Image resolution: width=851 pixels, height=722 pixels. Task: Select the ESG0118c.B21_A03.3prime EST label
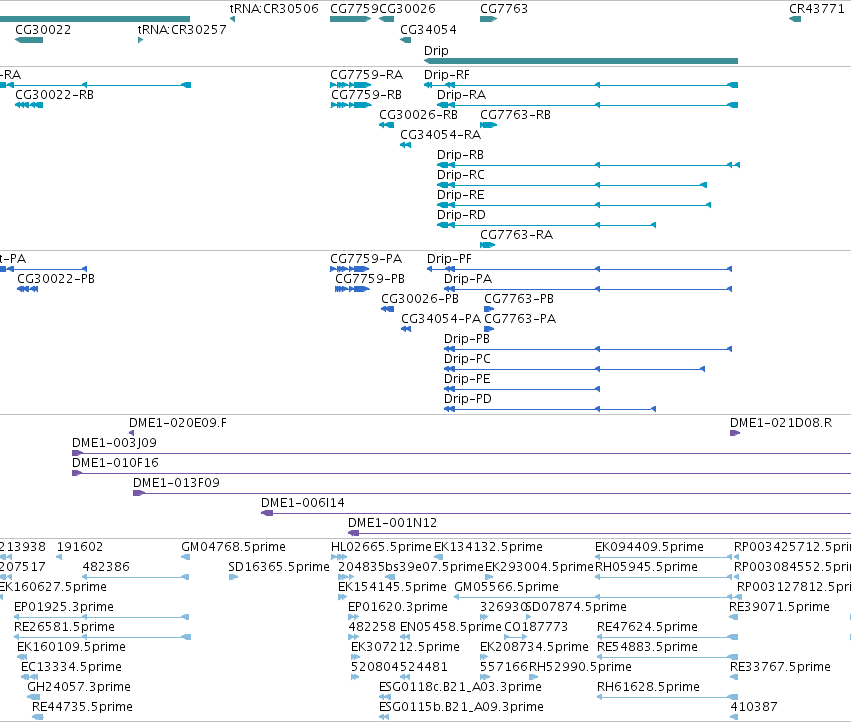[460, 687]
